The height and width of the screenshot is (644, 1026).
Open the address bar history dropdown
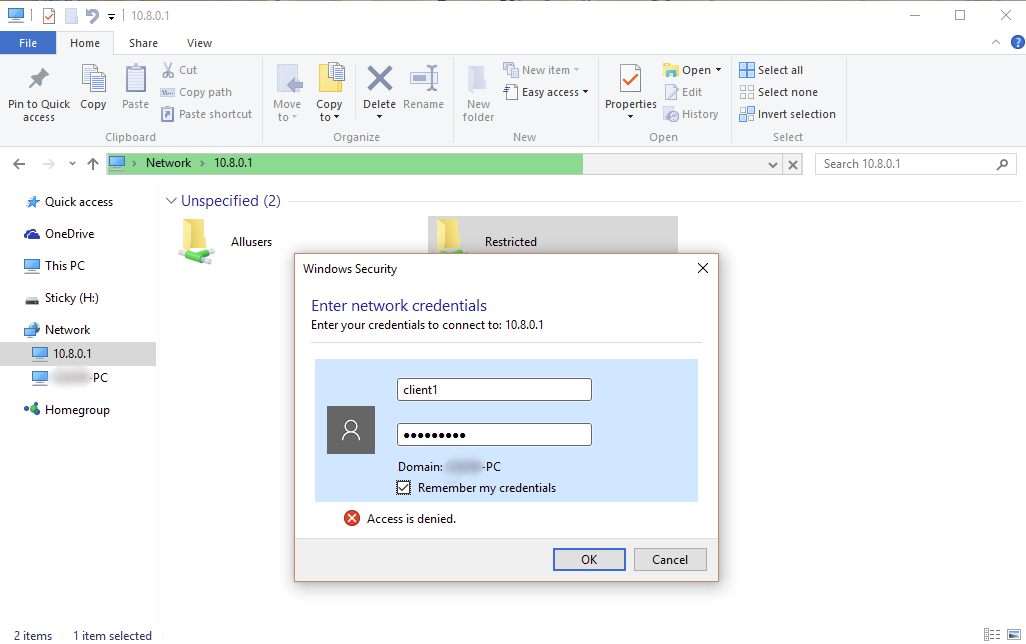(x=773, y=164)
